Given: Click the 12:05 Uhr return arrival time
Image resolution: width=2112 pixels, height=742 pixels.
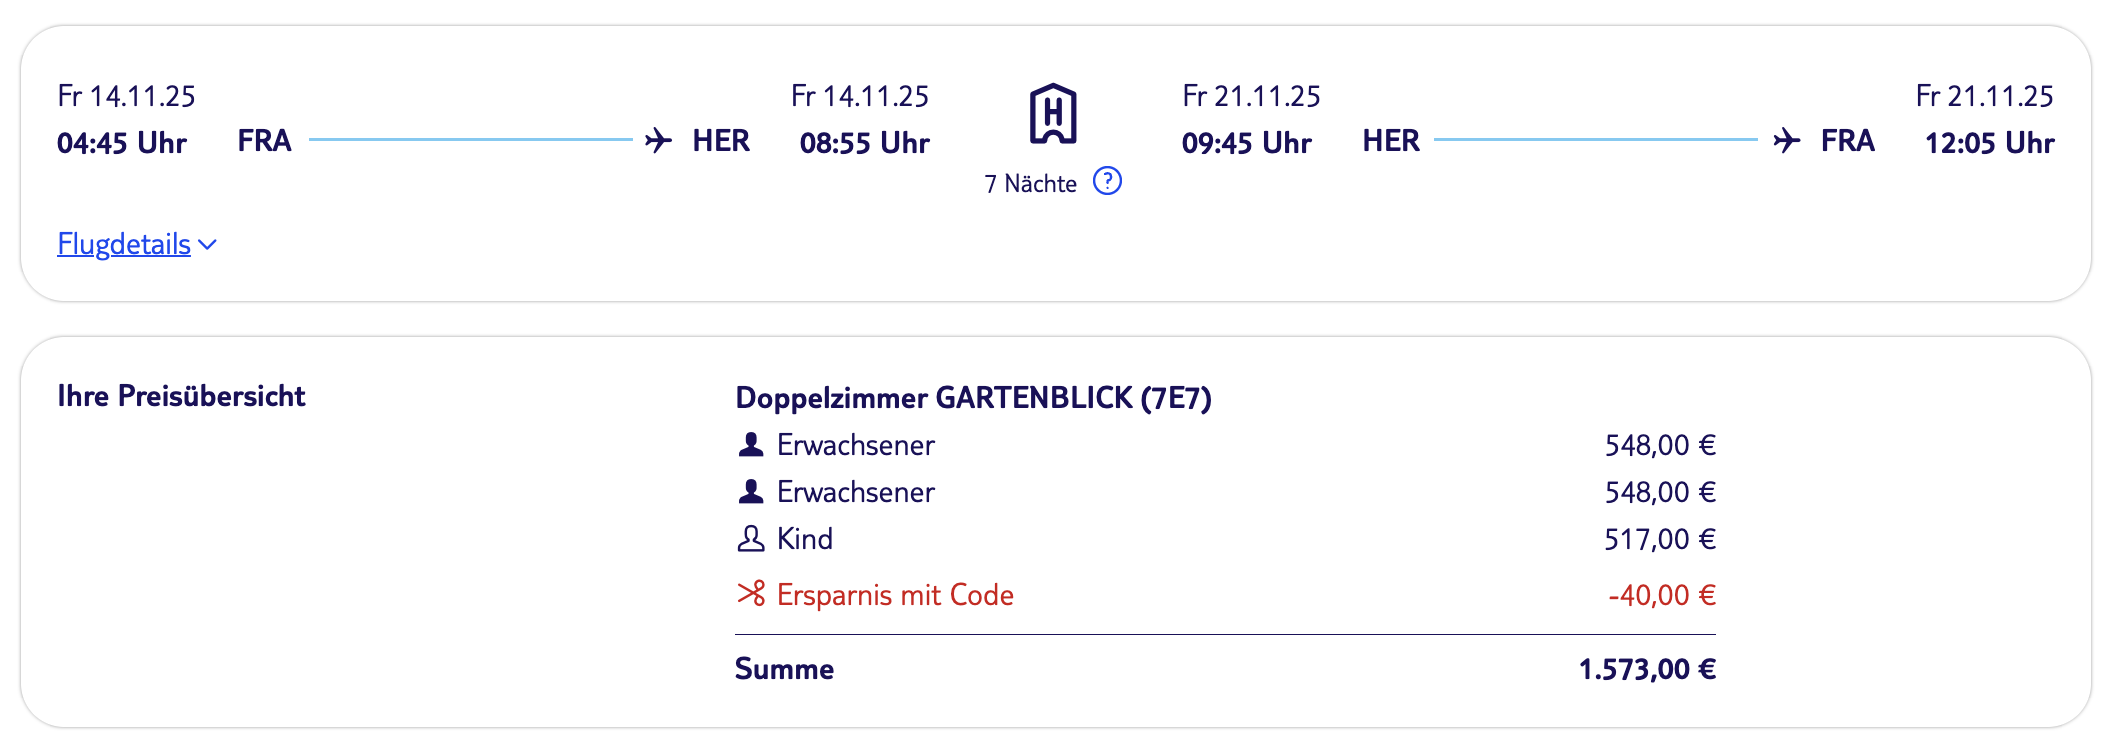Looking at the screenshot, I should coord(1989,143).
